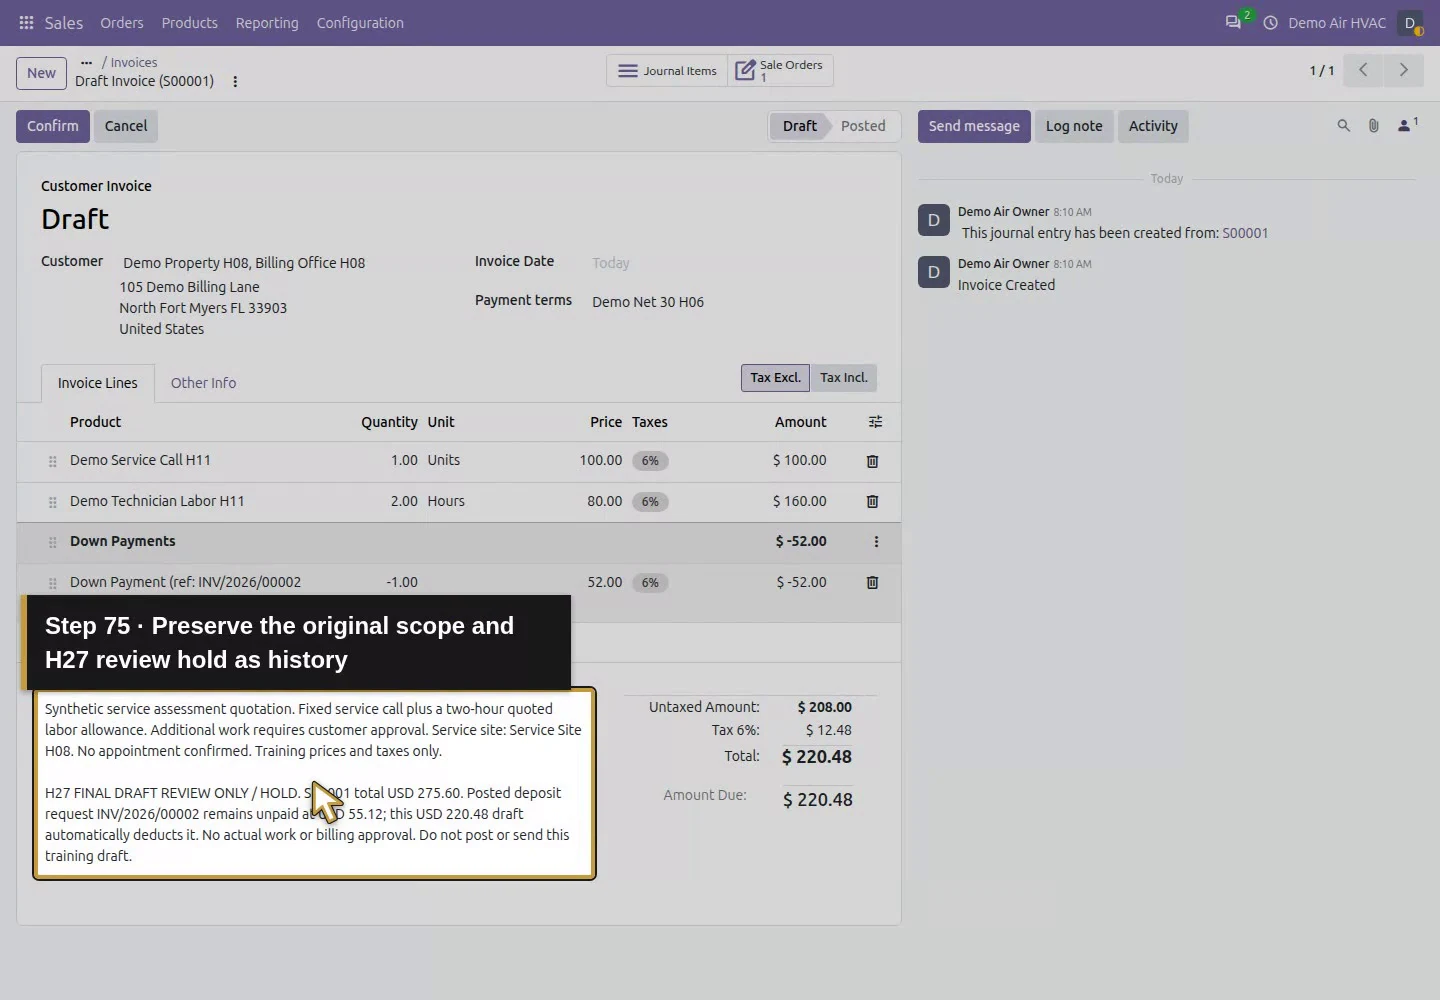1440x1000 pixels.
Task: Select Tax Excl. display
Action: click(775, 378)
